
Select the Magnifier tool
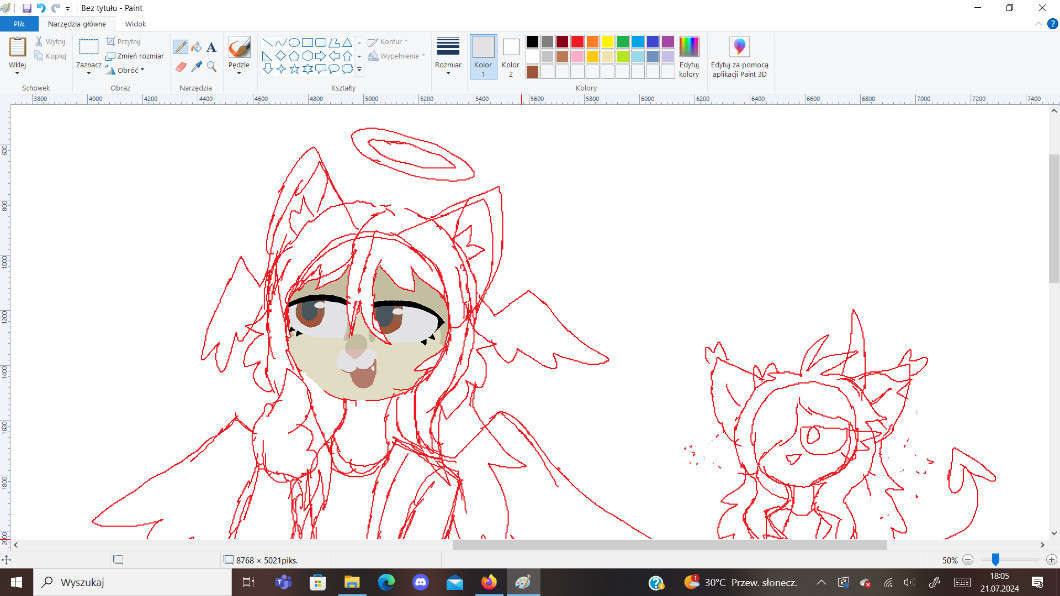click(211, 67)
